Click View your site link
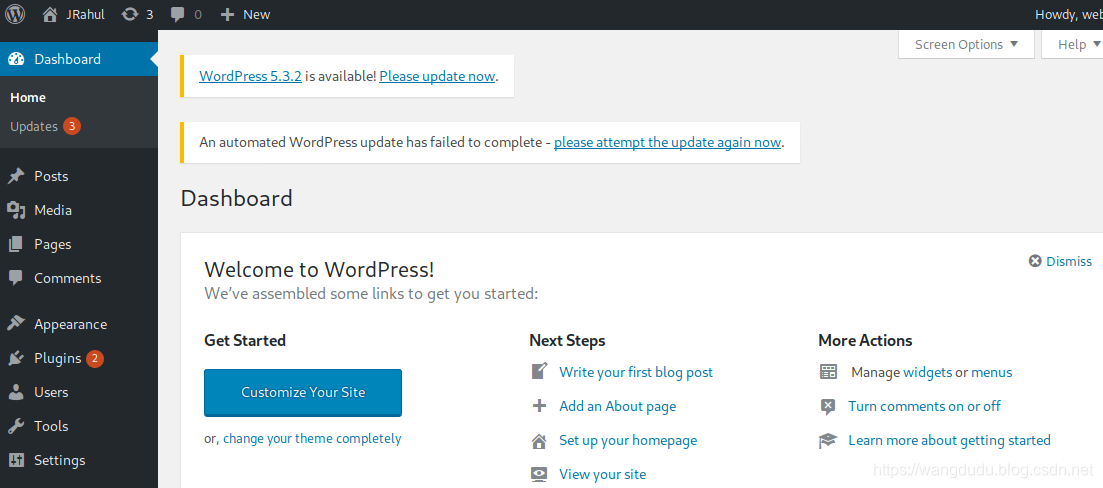 [602, 475]
